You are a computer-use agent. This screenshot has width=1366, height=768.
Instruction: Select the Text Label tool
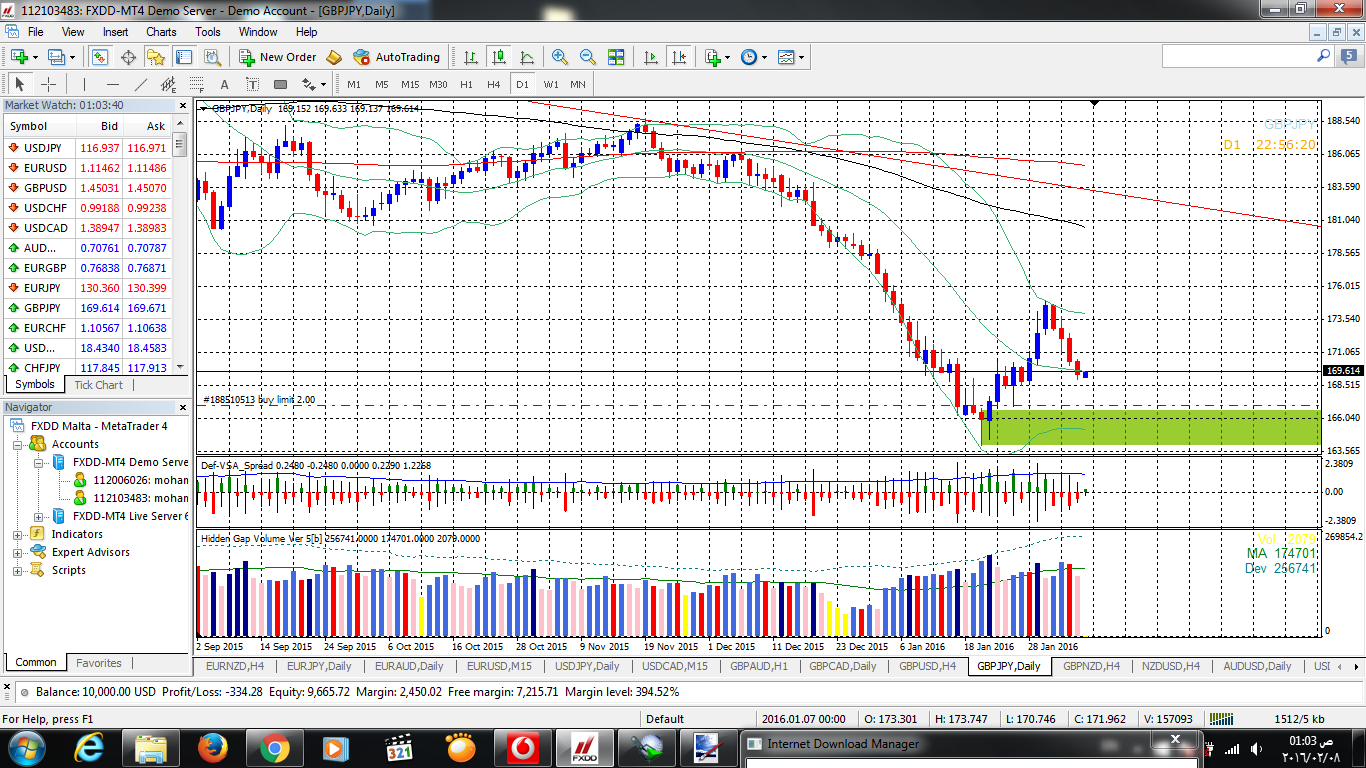pos(252,84)
